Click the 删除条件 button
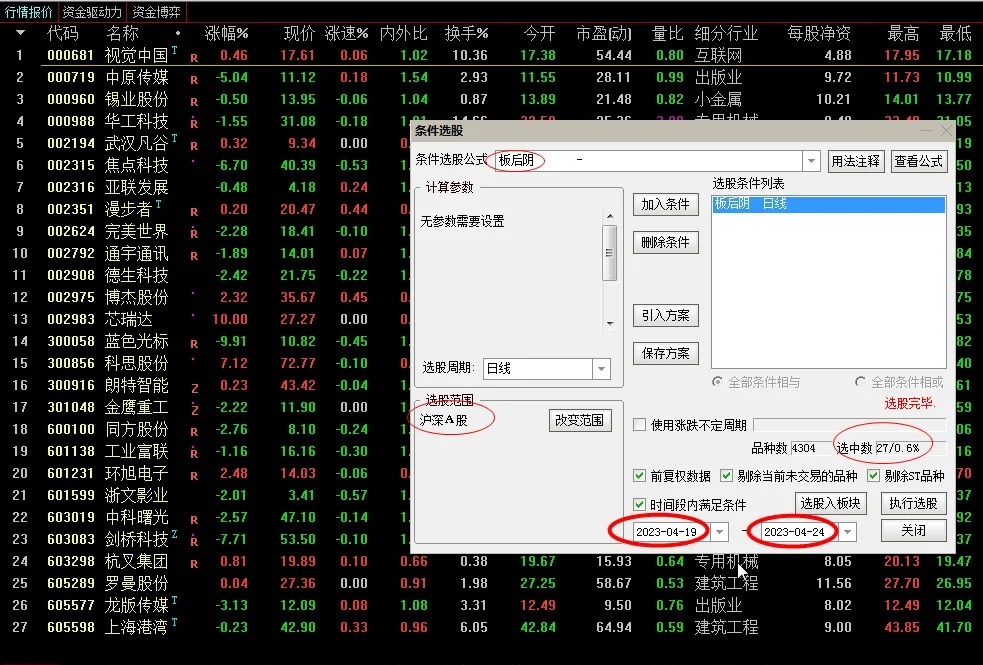 665,242
